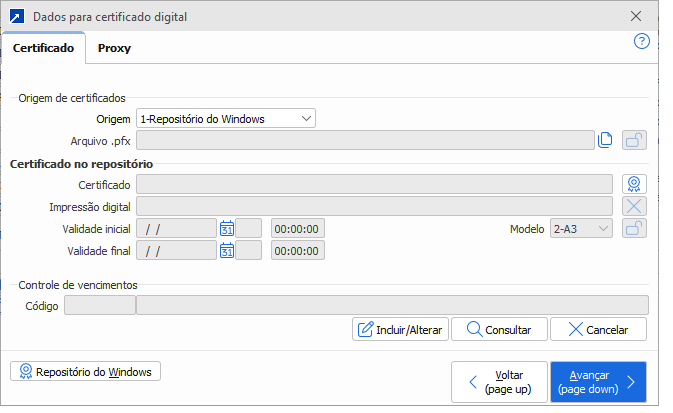
Task: Click the certificate seal icon beside Certificado
Action: coord(634,184)
